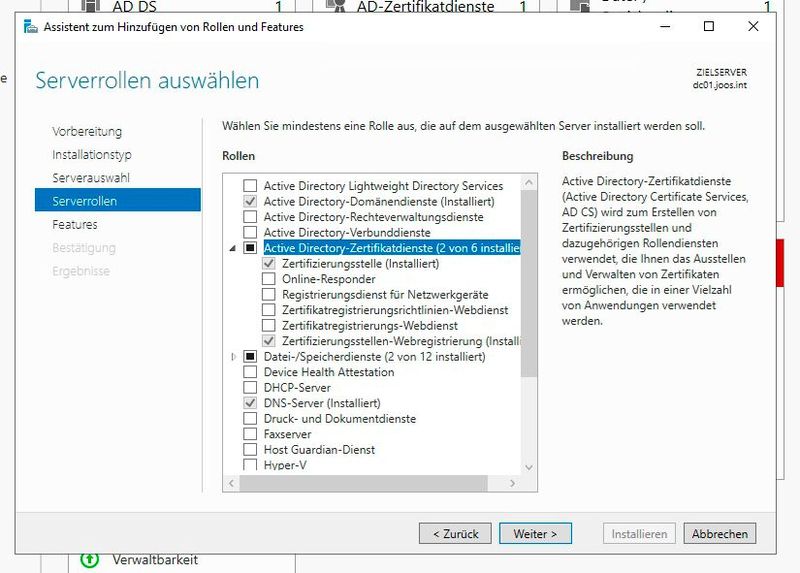Click the AD DS tile in background window

click(134, 7)
